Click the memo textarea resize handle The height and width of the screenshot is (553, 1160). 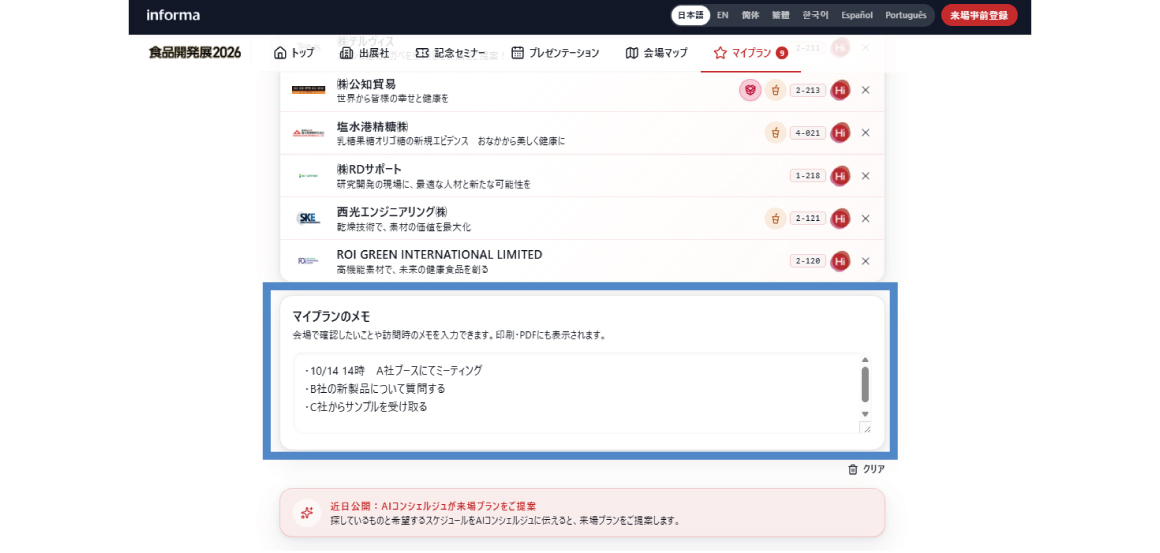pos(866,427)
